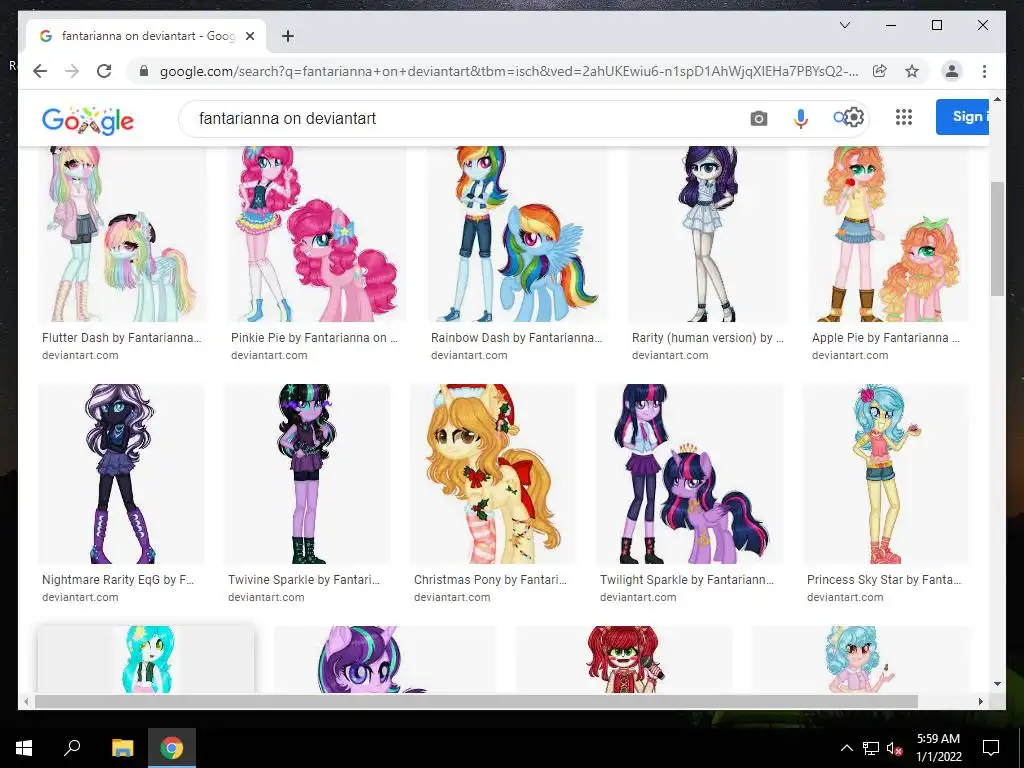Image resolution: width=1024 pixels, height=768 pixels.
Task: Show hidden system tray icons
Action: [x=846, y=748]
